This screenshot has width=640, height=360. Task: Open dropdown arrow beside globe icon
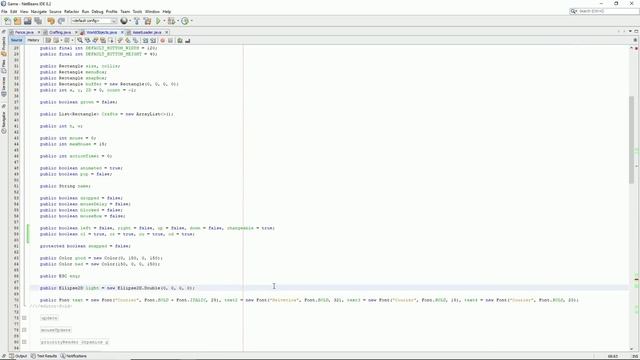click(x=130, y=21)
